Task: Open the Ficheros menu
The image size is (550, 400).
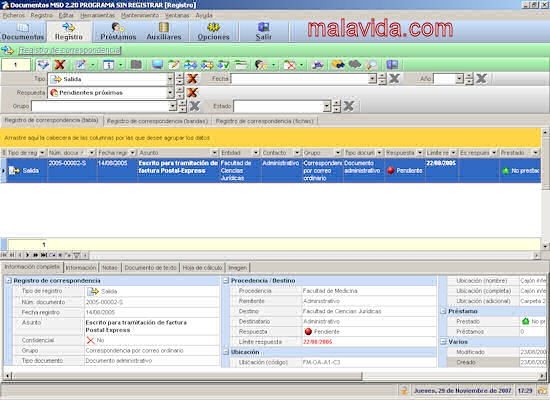Action: [14, 15]
